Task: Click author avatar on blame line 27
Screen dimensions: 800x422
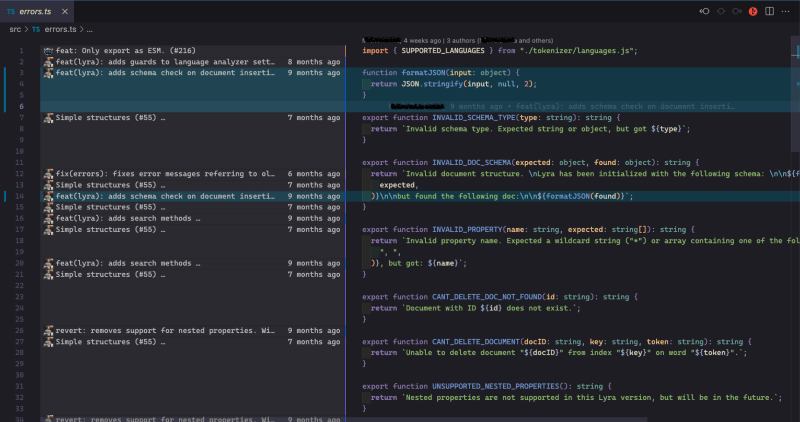Action: click(48, 342)
